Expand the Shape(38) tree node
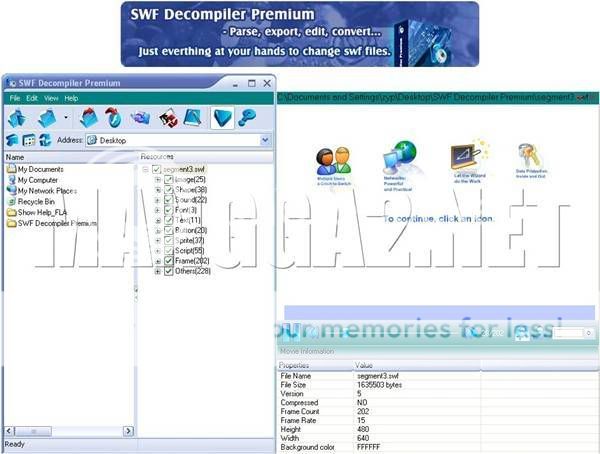 [x=158, y=190]
